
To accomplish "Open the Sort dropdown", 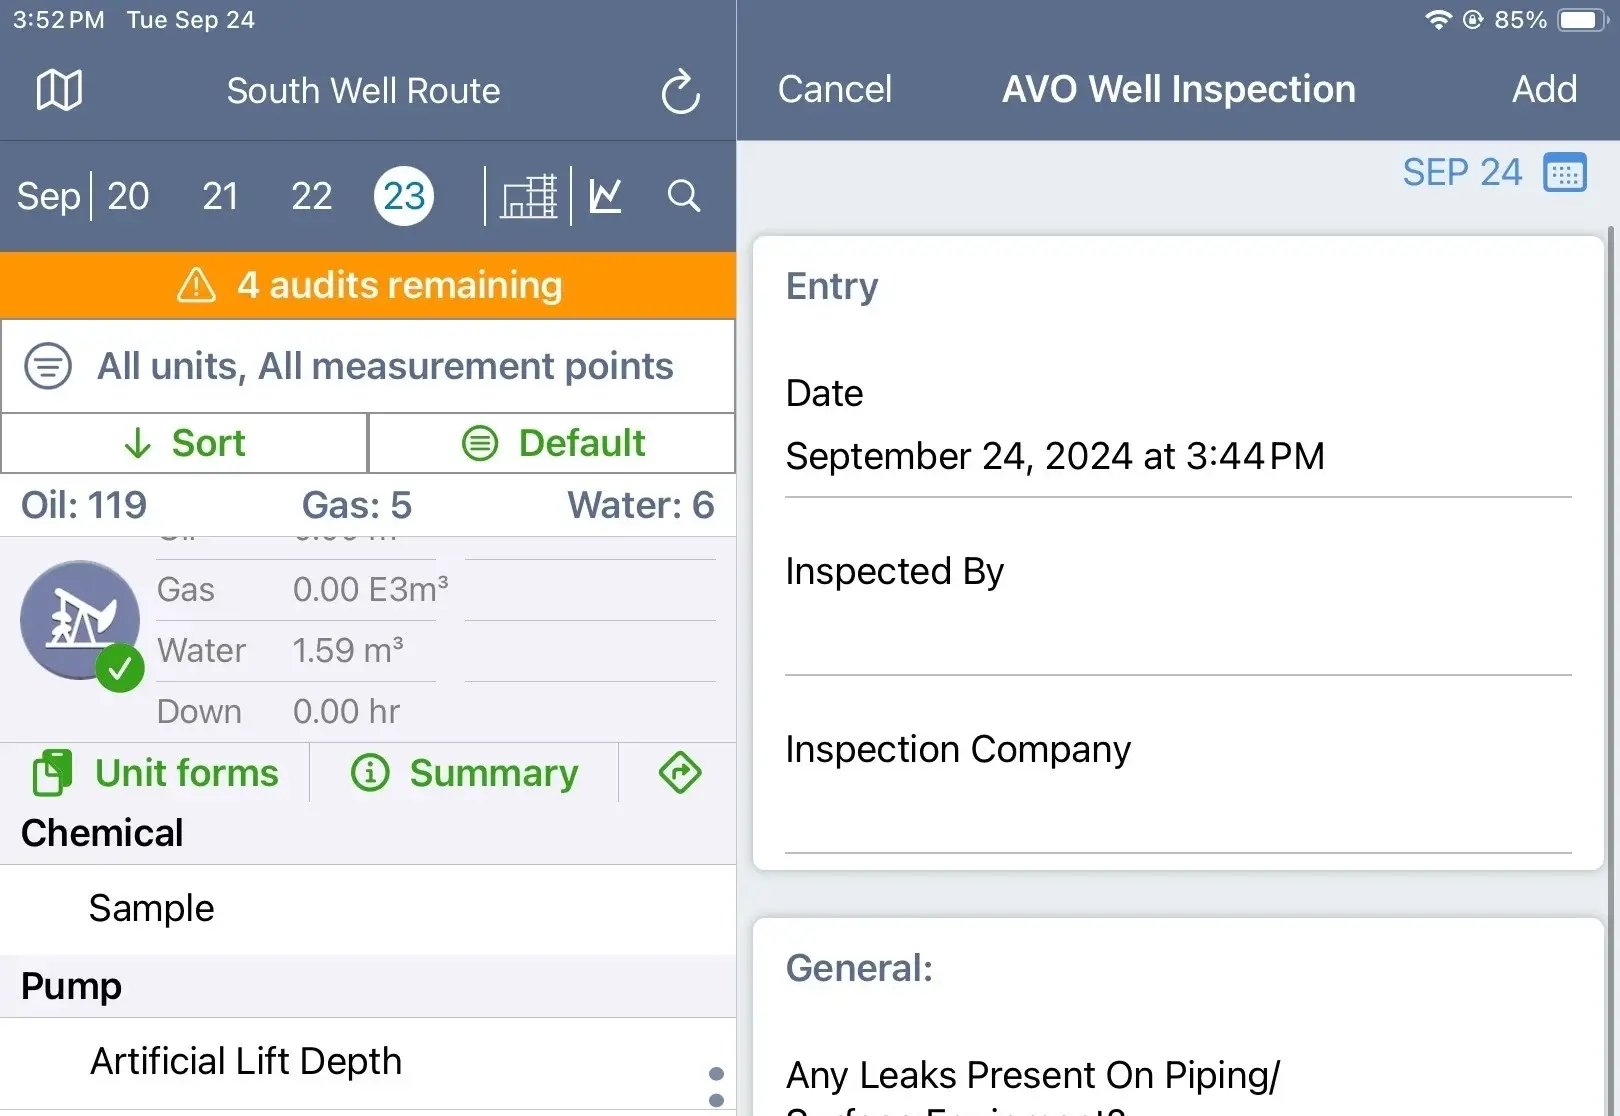I will click(184, 443).
